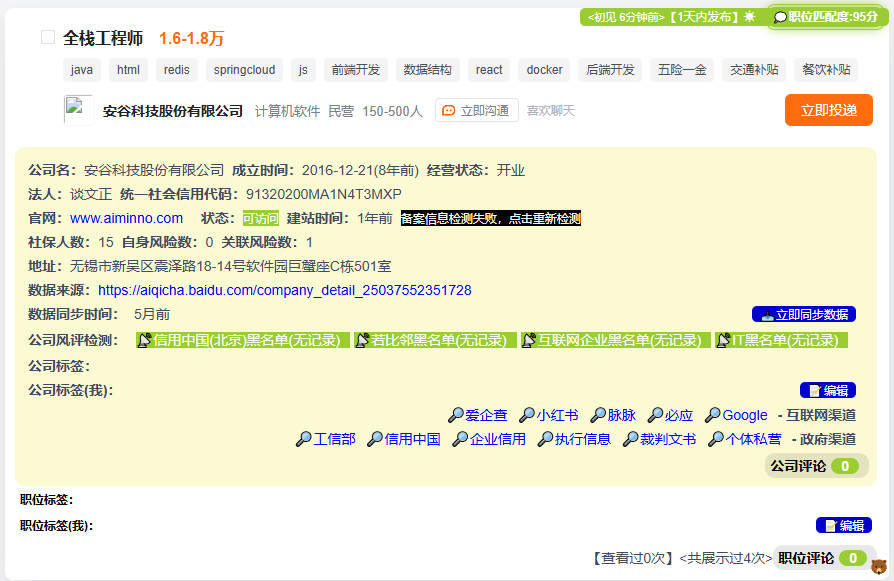Open the 安谷科技 company logo thumbnail
894x581 pixels.
click(78, 110)
